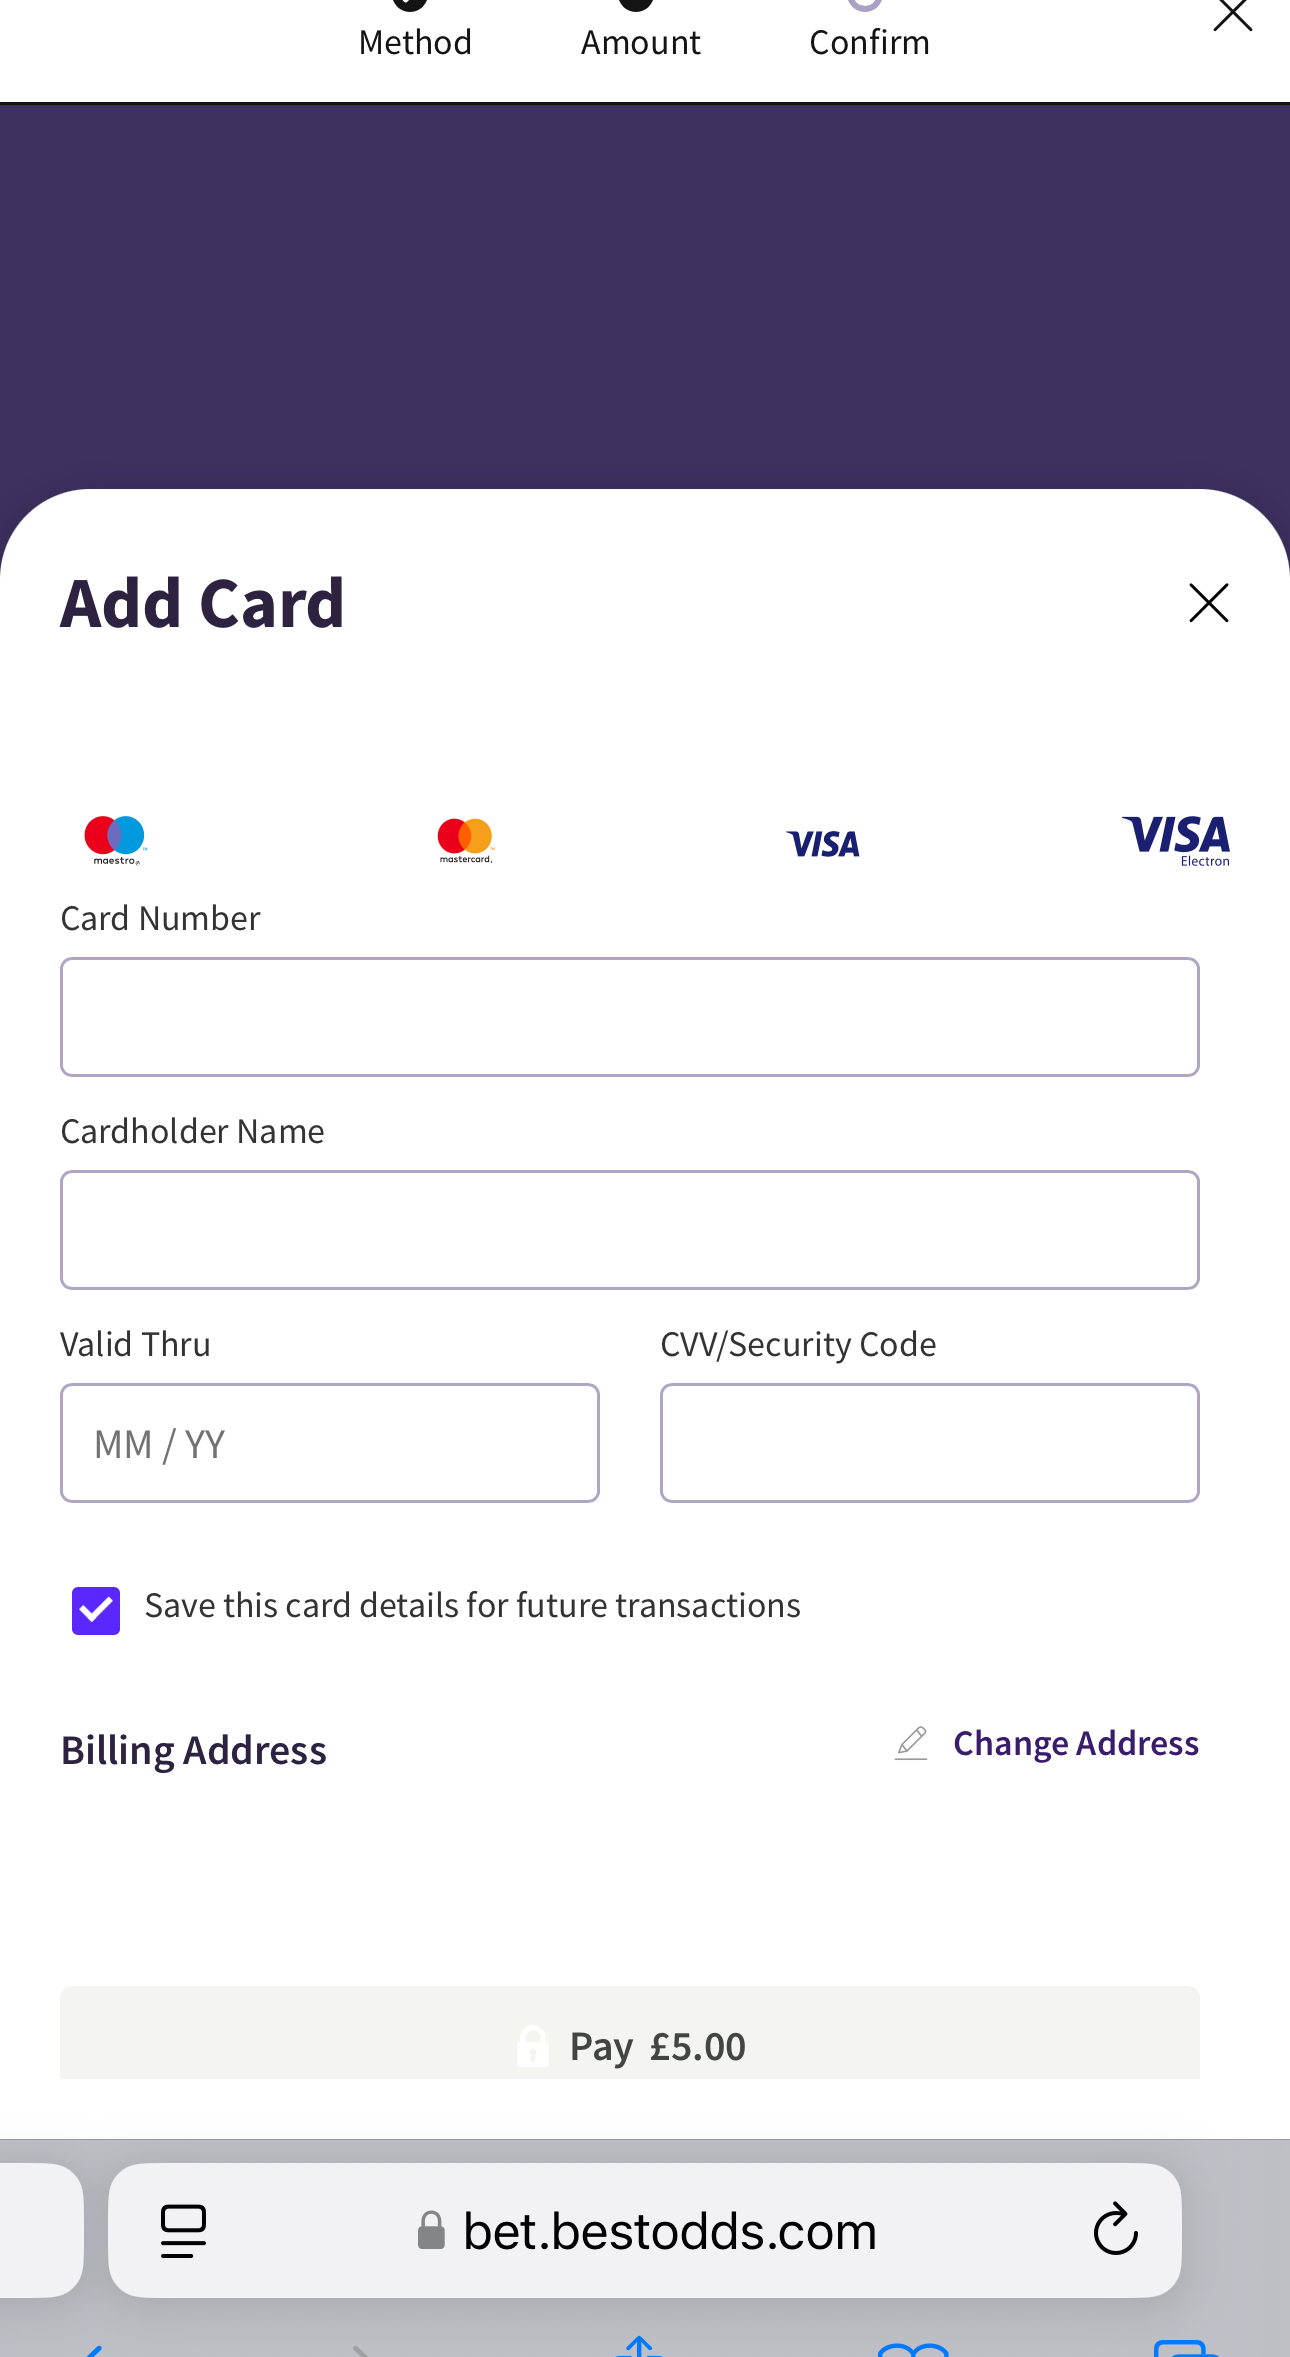Untick the save card details checkbox
1290x2357 pixels.
(x=96, y=1610)
